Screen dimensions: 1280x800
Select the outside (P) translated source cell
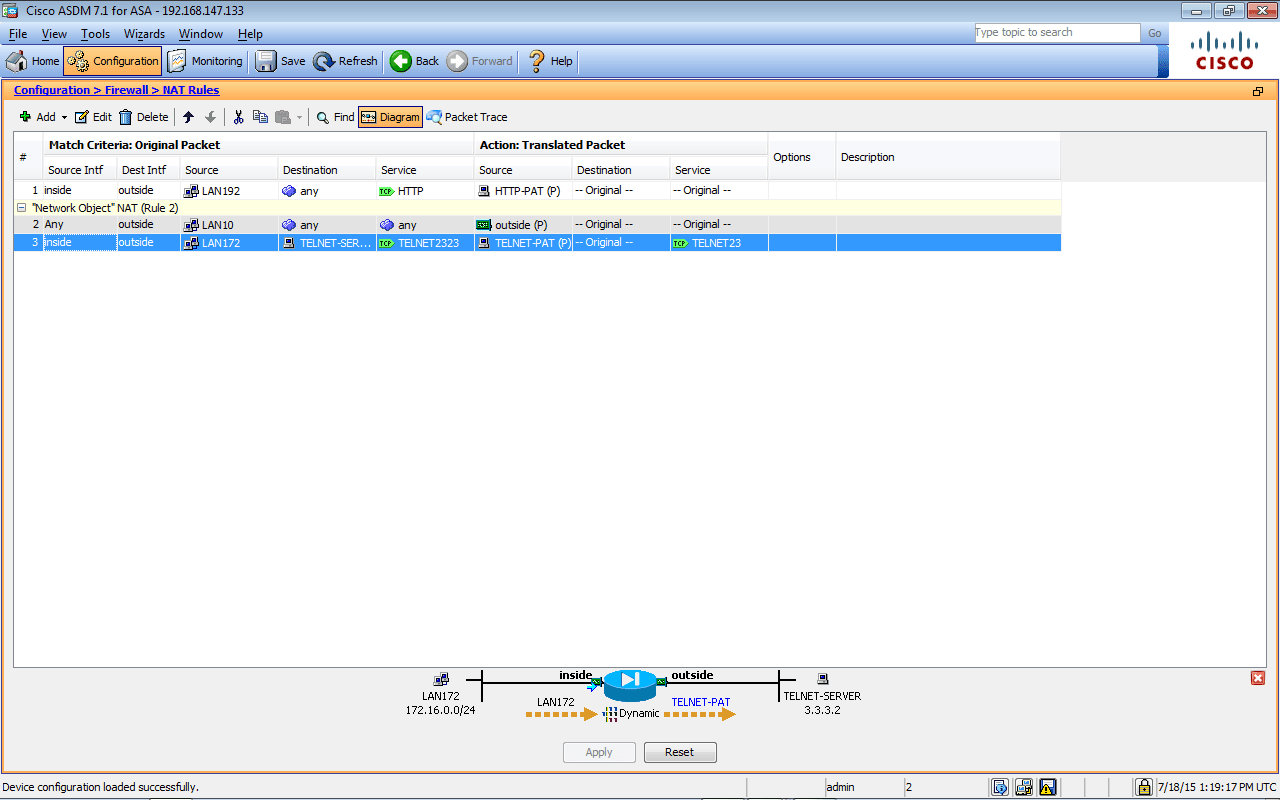pos(523,225)
